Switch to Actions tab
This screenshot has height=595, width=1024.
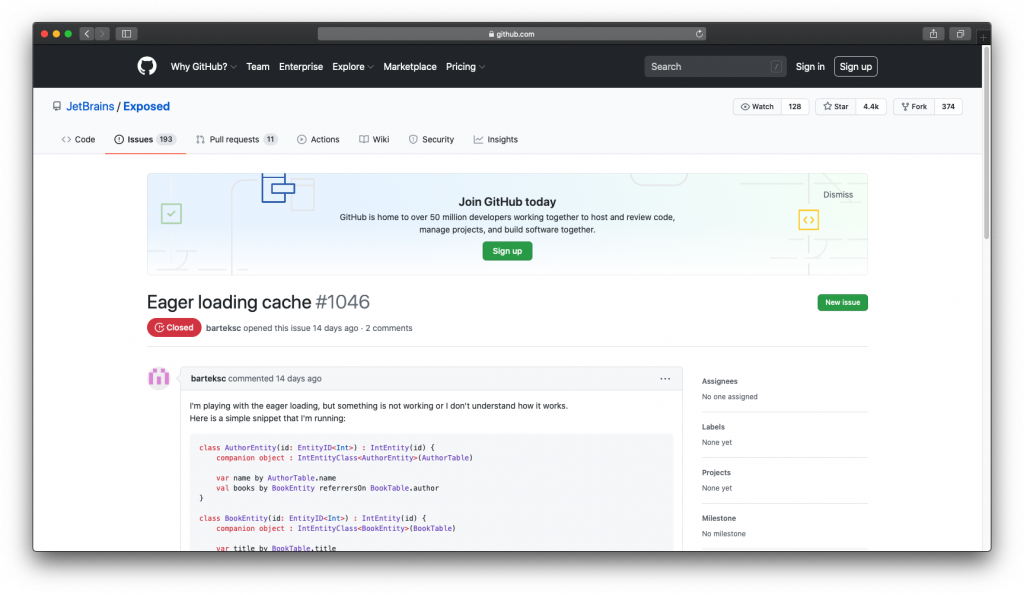coord(318,139)
